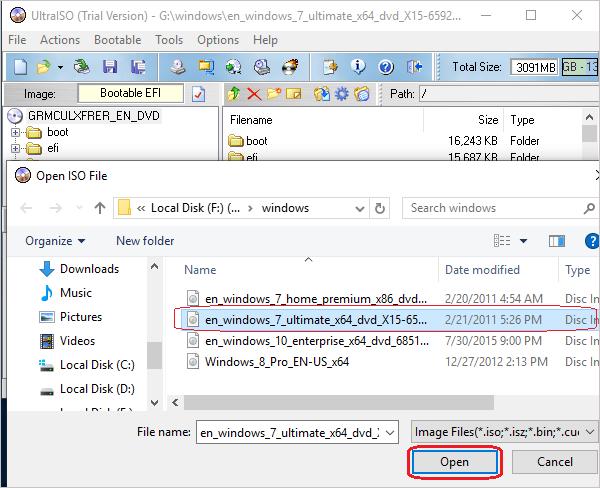Open the Tools menu
Screen dimensions: 600x488
169,40
